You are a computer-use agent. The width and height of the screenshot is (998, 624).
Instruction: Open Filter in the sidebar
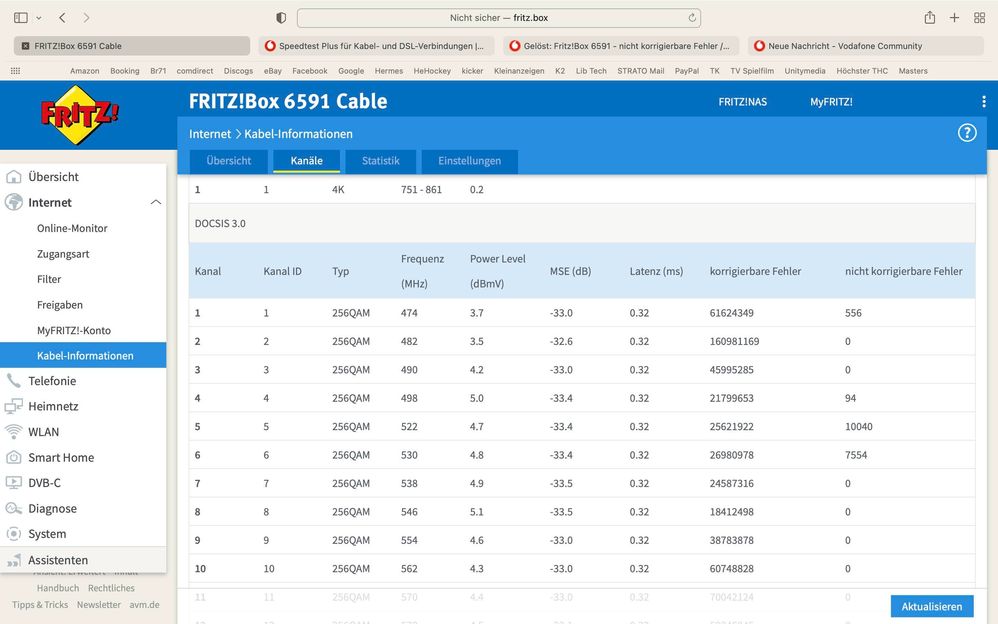point(49,280)
